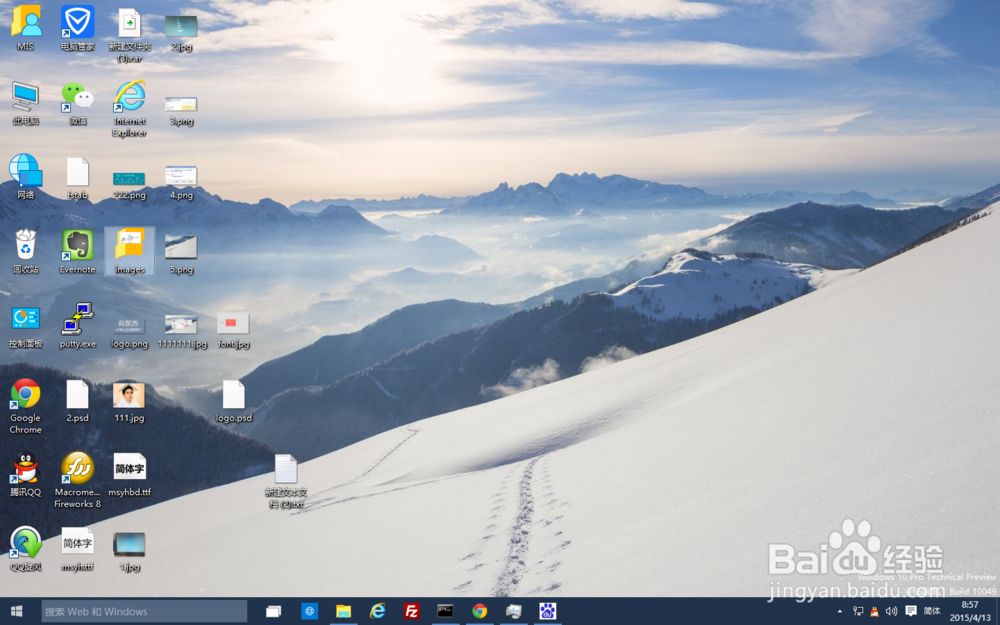Viewport: 1000px width, 625px height.
Task: Select the font.jpg image file
Action: point(233,330)
